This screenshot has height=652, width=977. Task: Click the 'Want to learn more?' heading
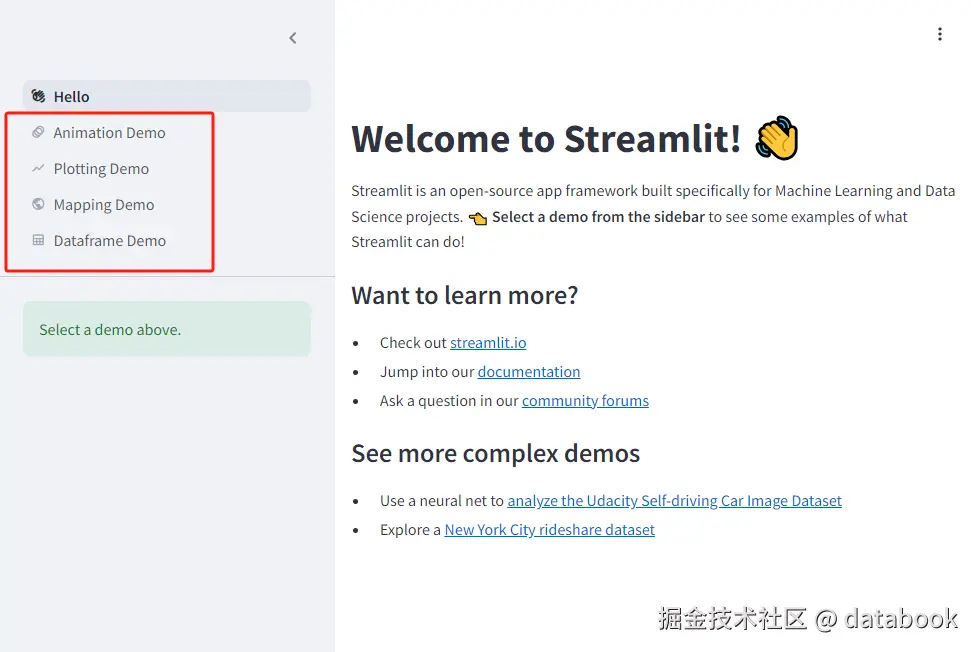pos(465,295)
